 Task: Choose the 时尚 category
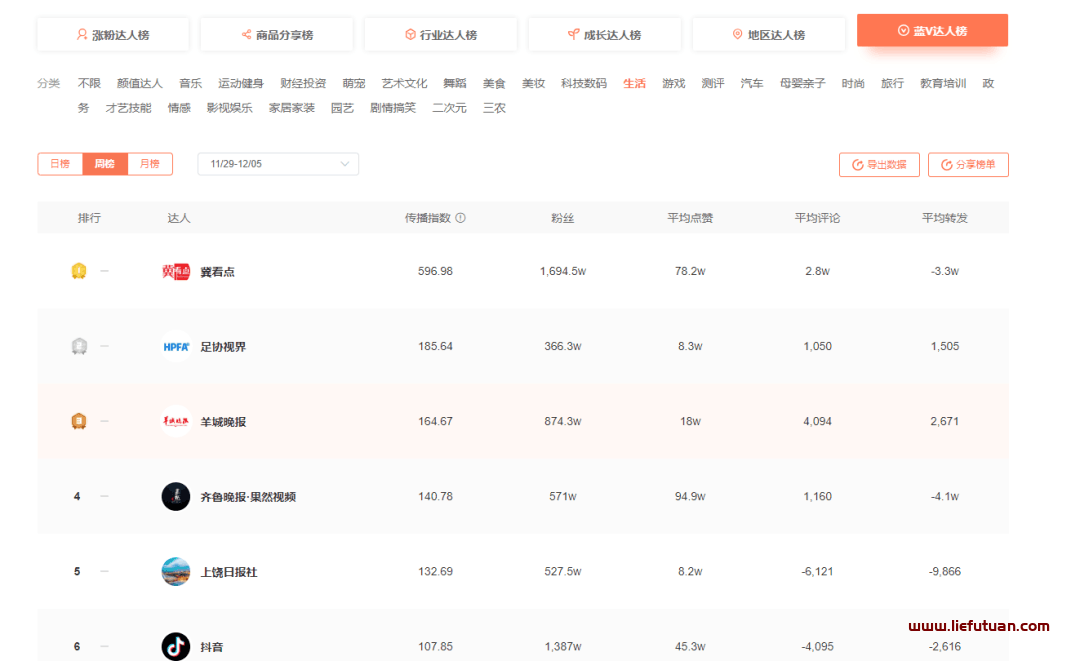pos(853,83)
